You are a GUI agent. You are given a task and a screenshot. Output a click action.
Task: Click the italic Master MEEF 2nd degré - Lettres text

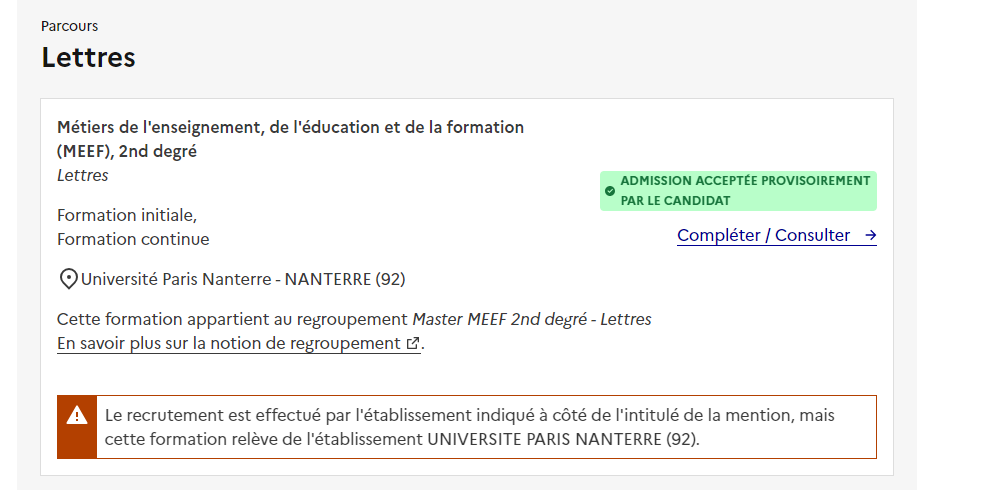532,320
